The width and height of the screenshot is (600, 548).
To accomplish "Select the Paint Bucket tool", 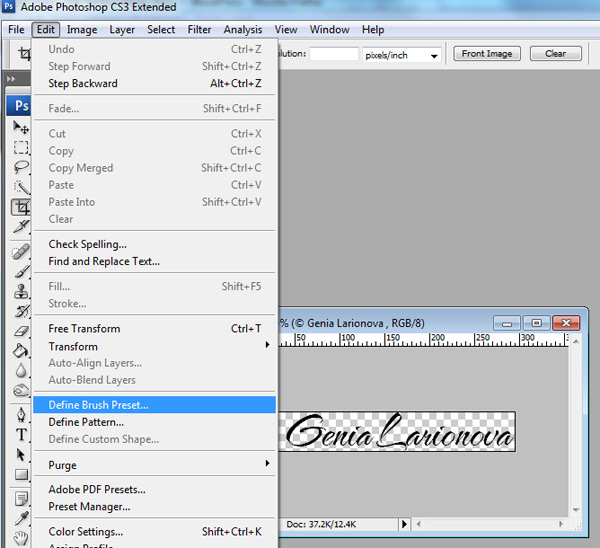I will 21,351.
